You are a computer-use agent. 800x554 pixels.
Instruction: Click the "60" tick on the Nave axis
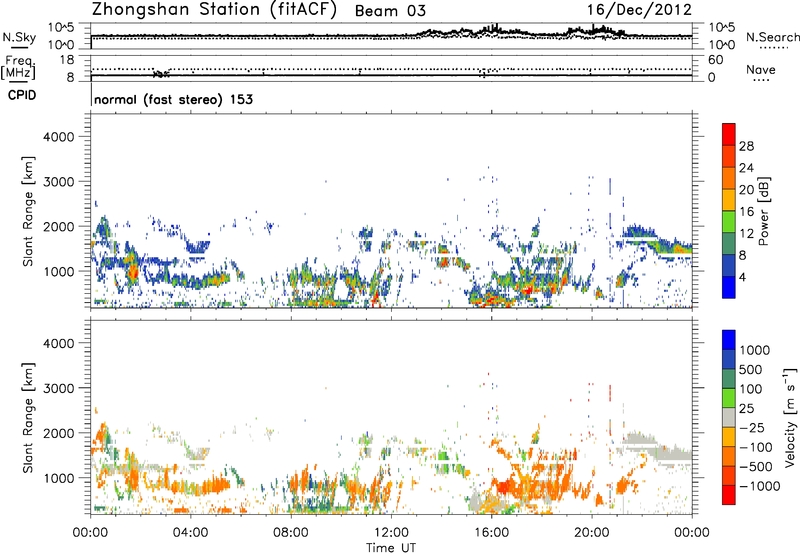tap(715, 60)
